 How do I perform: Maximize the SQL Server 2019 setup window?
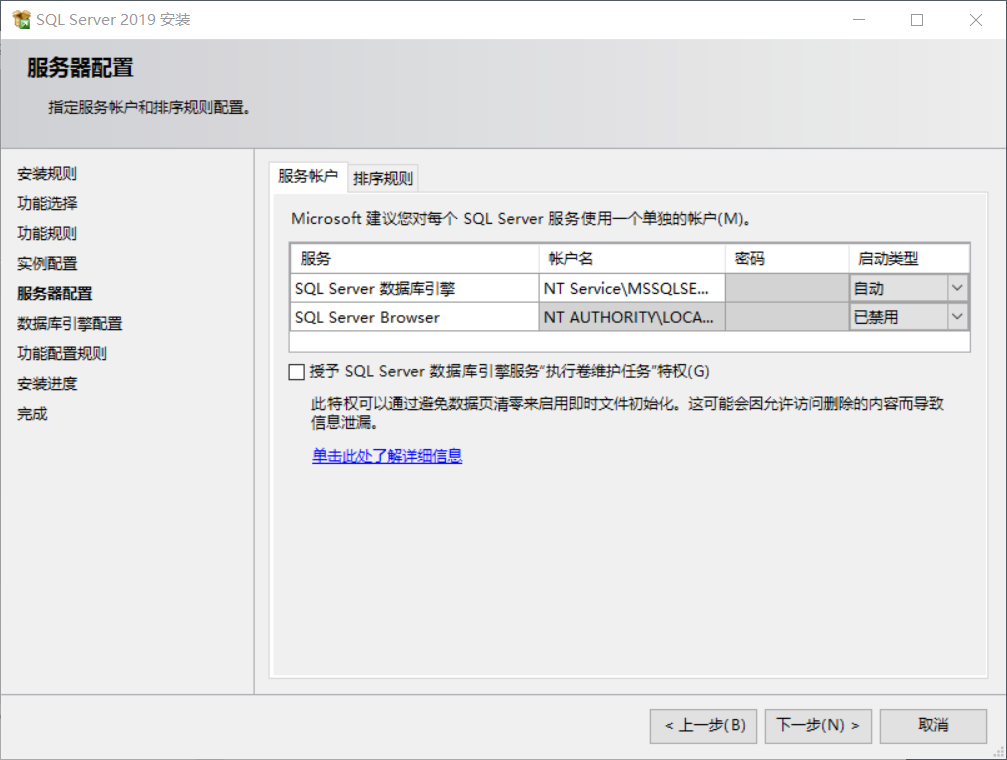pyautogui.click(x=917, y=20)
